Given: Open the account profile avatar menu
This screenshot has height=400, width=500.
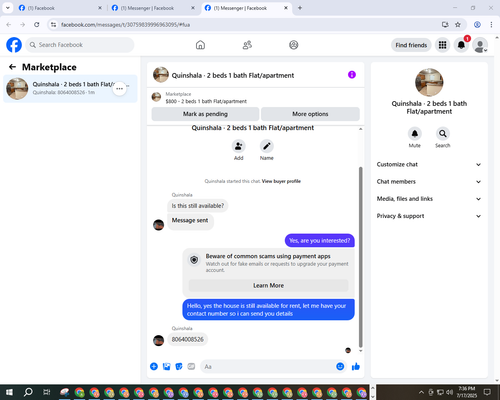Looking at the screenshot, I should point(480,45).
